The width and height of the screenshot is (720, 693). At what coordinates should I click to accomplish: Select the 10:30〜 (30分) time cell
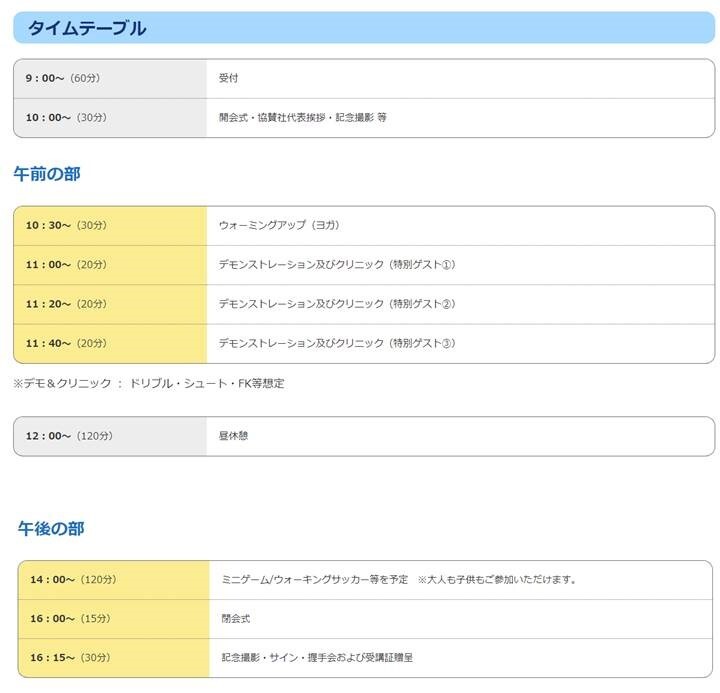(66, 225)
